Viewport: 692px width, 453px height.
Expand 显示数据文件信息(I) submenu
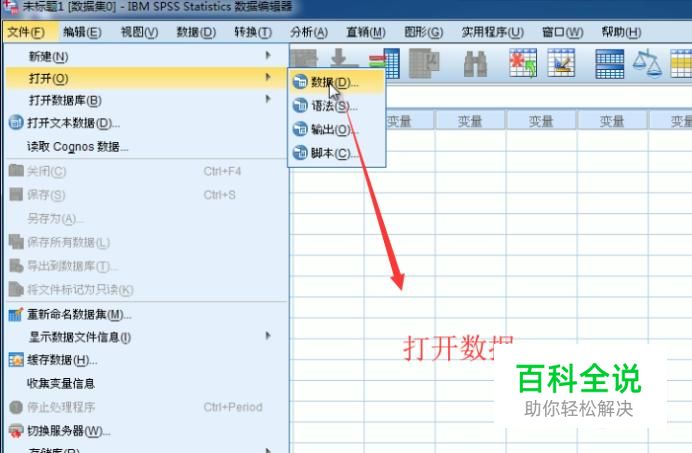(147, 337)
